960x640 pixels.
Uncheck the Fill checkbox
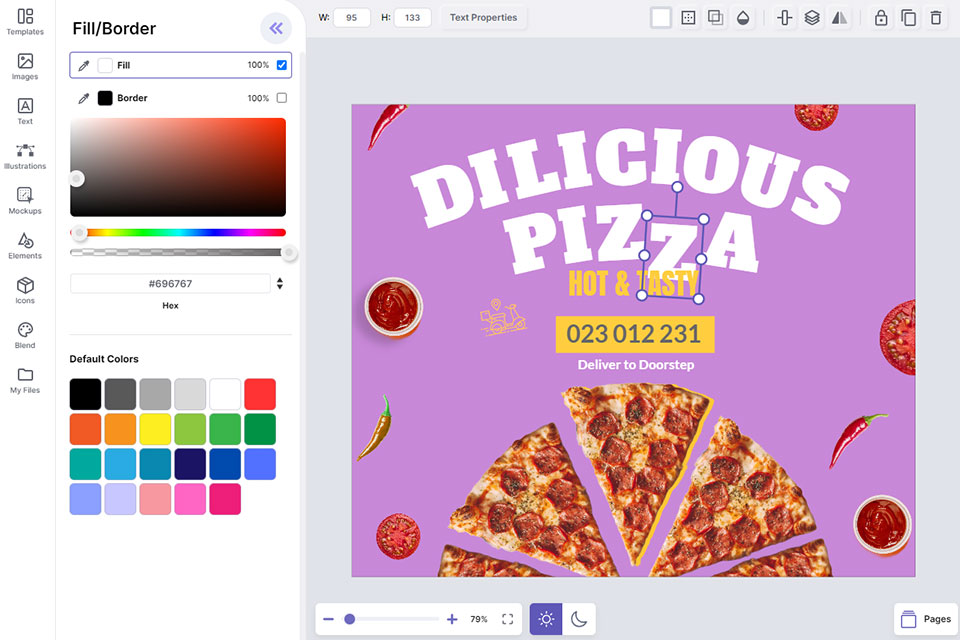point(282,65)
